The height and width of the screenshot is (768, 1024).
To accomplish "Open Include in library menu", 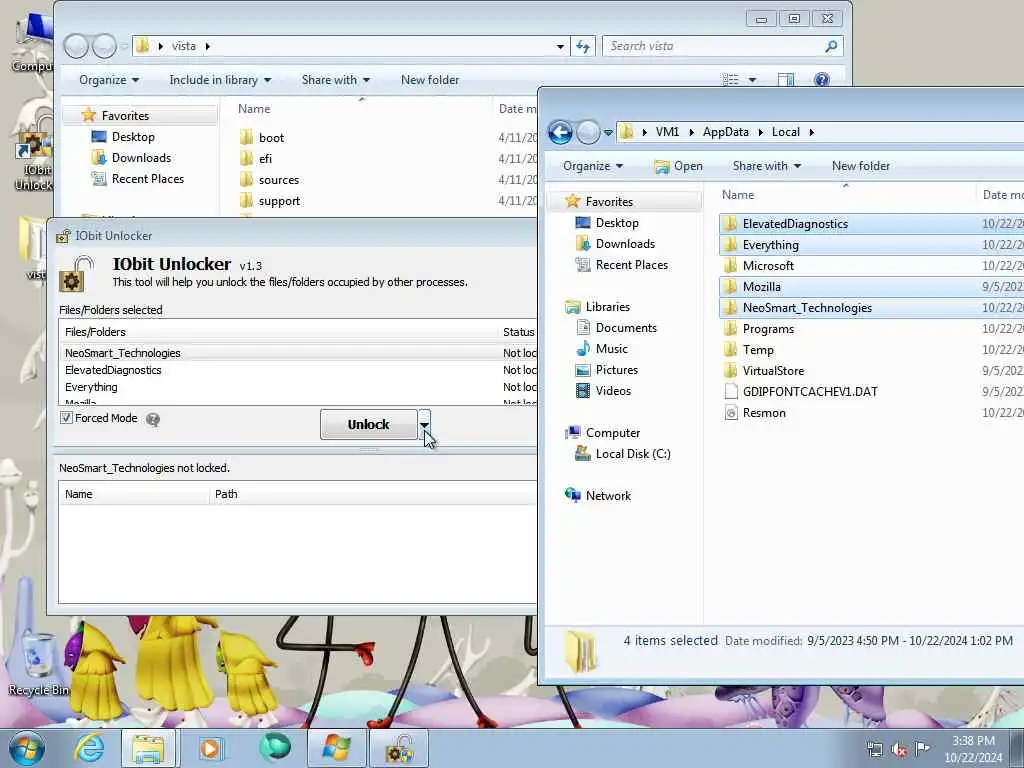I will pos(220,80).
